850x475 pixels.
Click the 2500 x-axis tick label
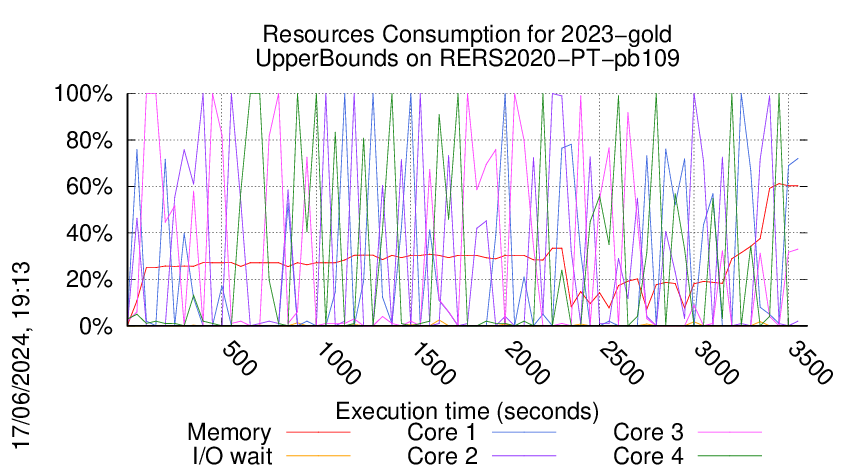tap(621, 363)
